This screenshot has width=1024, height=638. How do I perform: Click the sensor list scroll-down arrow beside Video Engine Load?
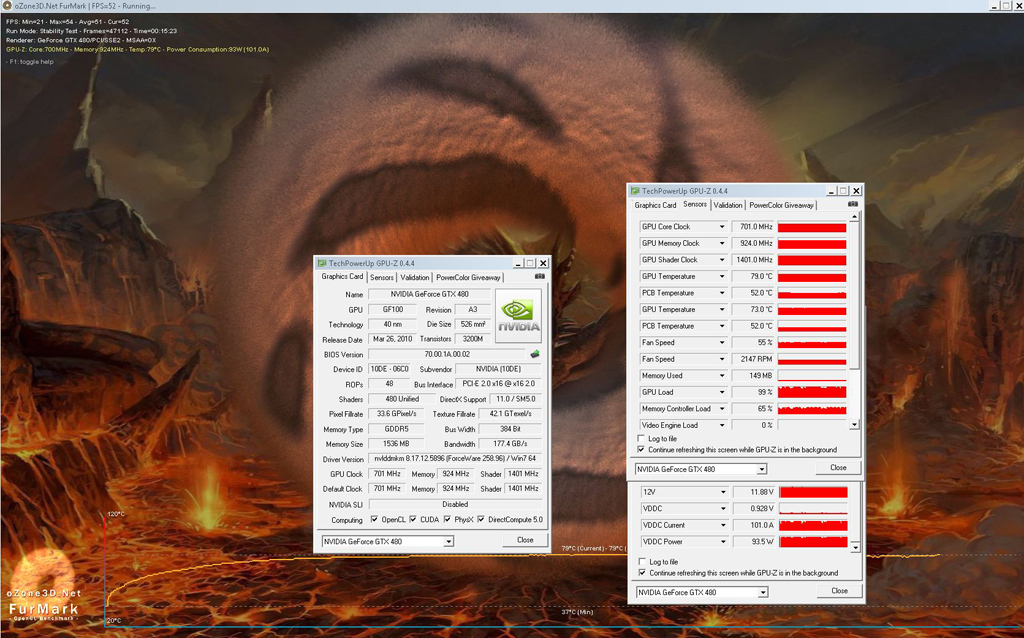coord(854,425)
